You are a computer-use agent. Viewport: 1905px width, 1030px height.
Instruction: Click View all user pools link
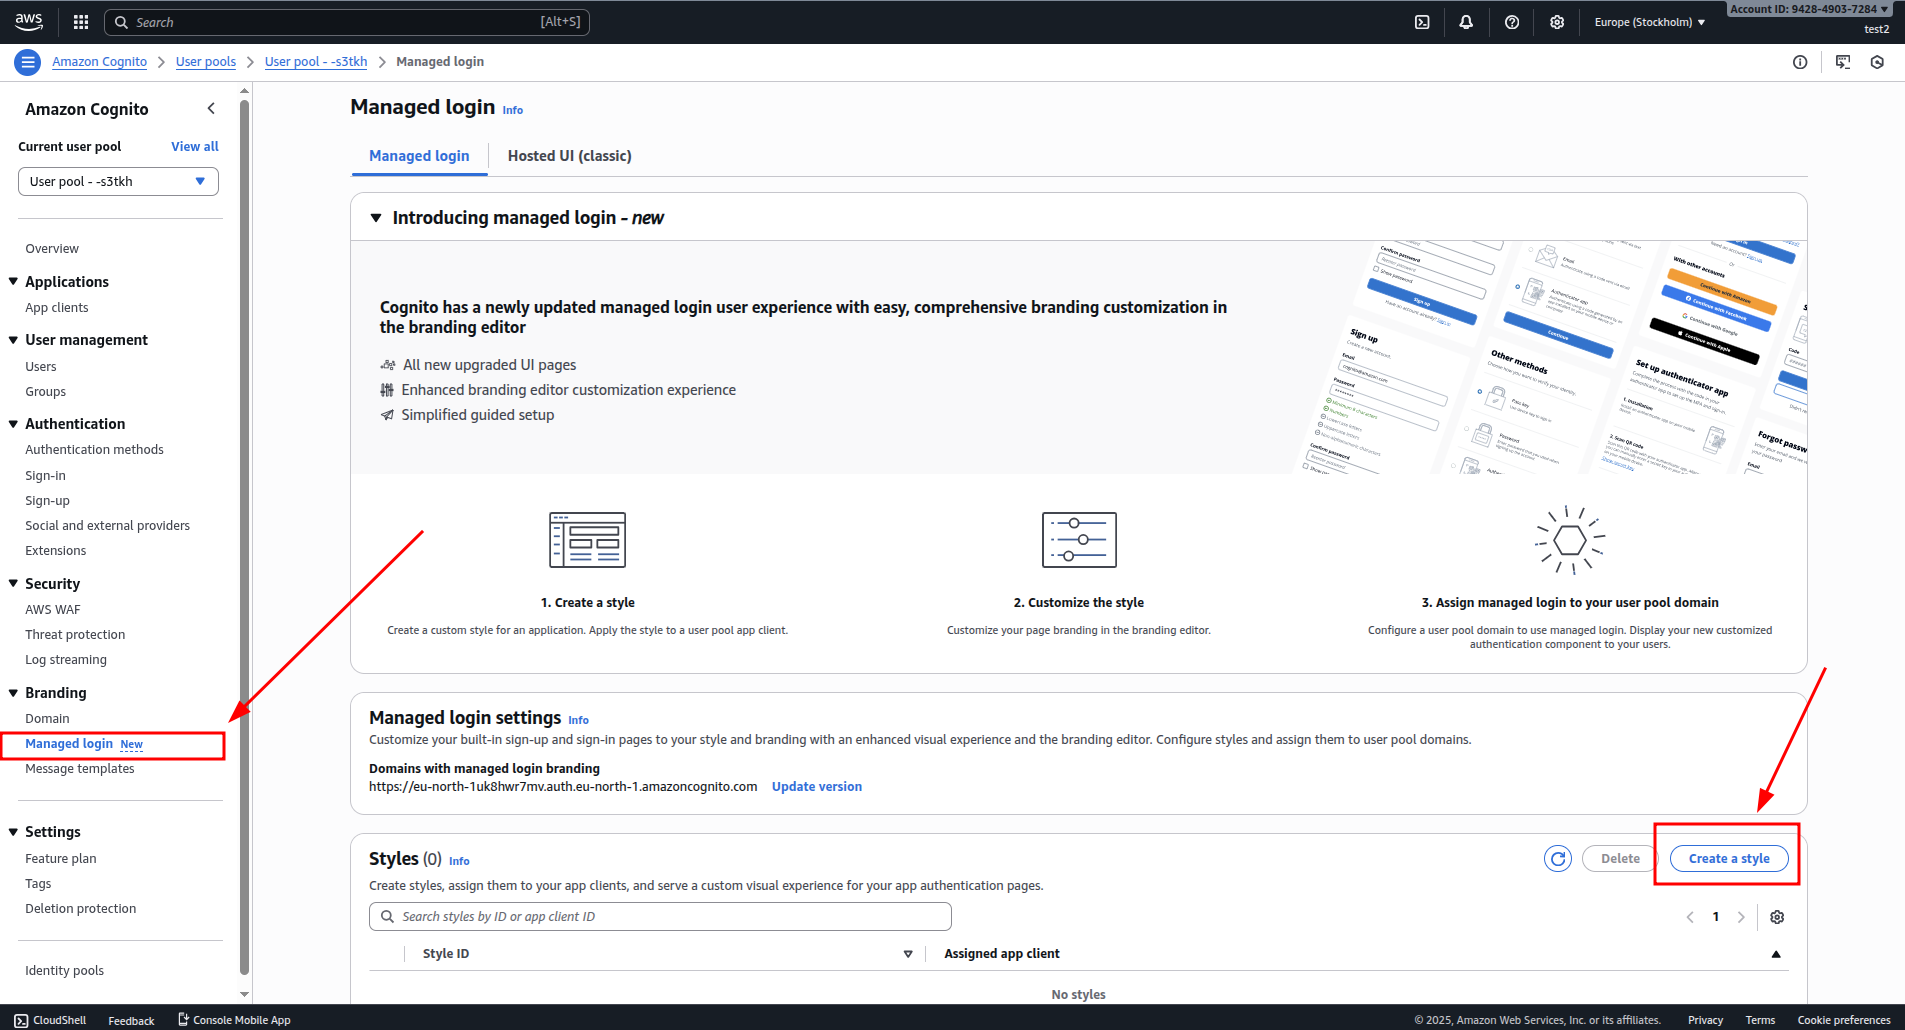[x=195, y=146]
